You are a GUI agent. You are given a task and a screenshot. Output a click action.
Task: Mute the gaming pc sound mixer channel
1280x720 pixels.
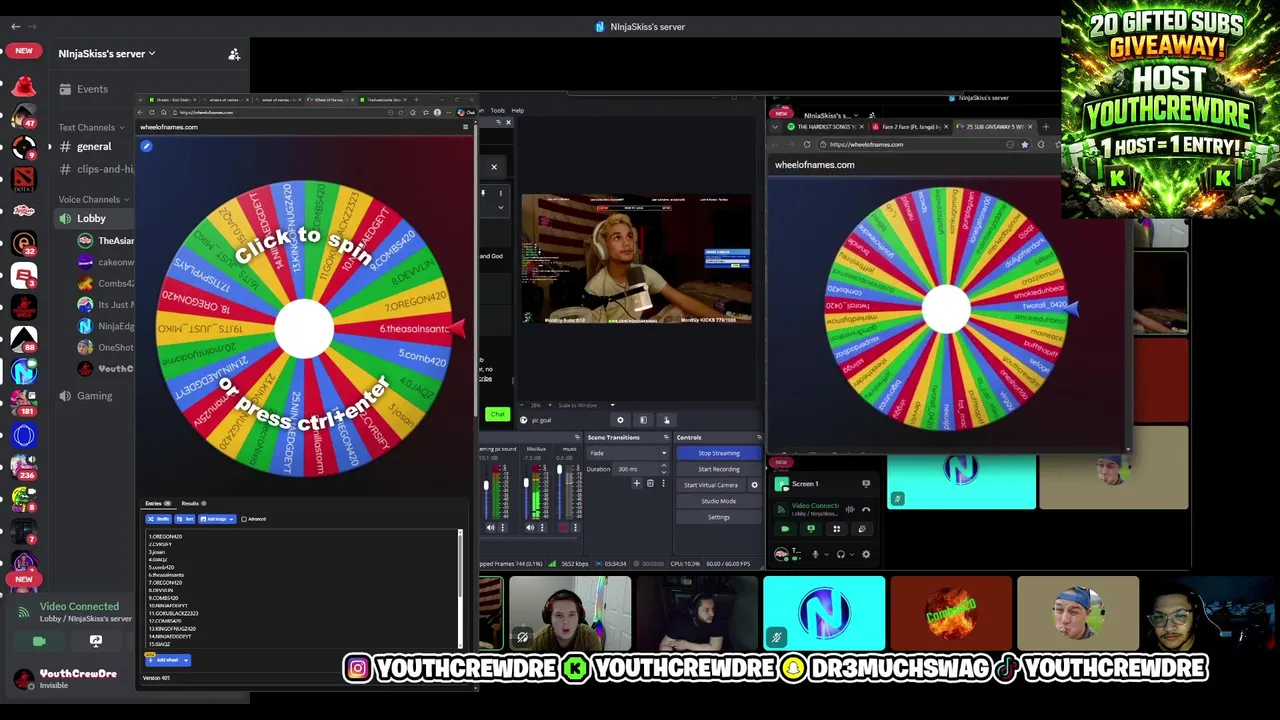pos(491,528)
